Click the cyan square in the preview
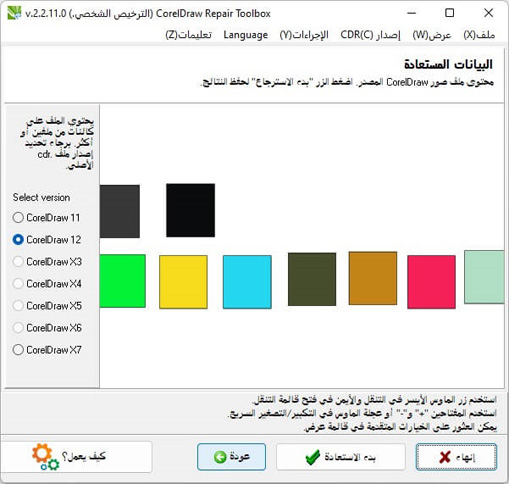This screenshot has width=509, height=484. click(x=247, y=282)
